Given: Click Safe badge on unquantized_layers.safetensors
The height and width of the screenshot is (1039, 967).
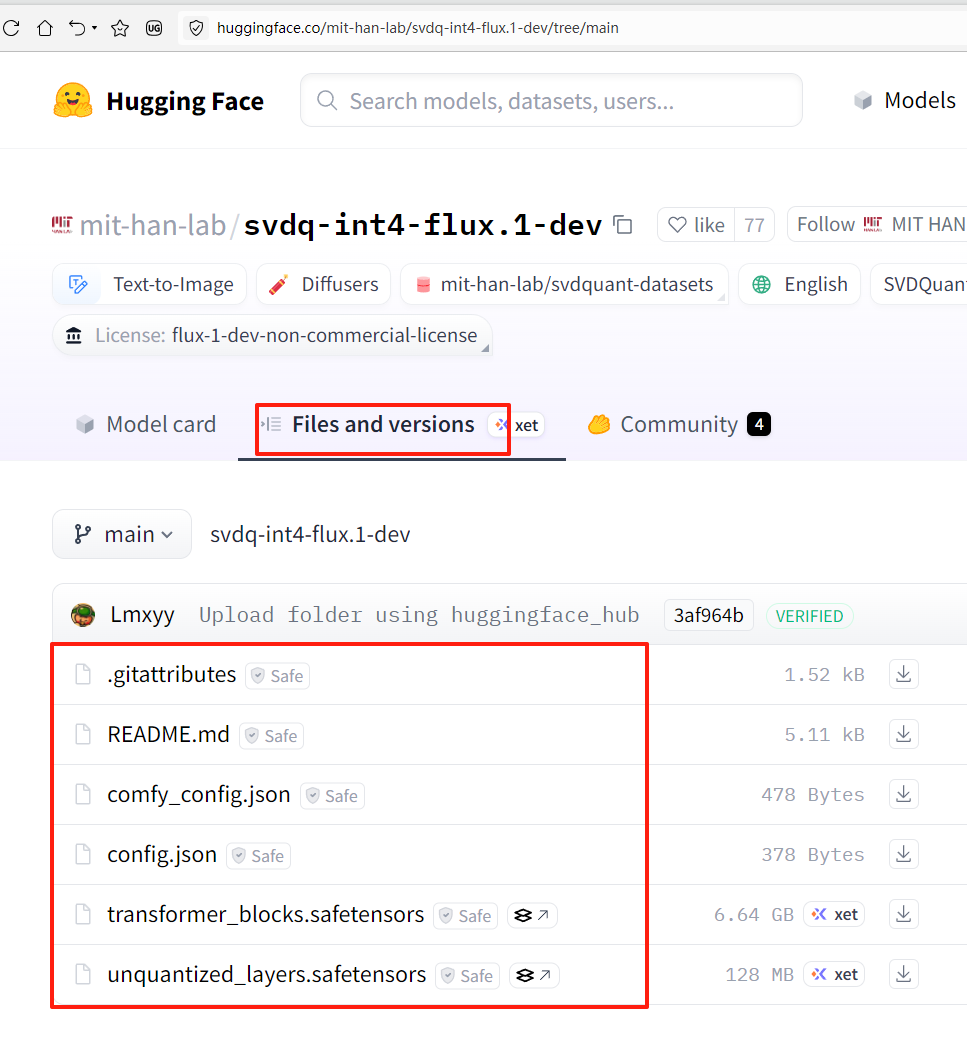Looking at the screenshot, I should [x=468, y=976].
